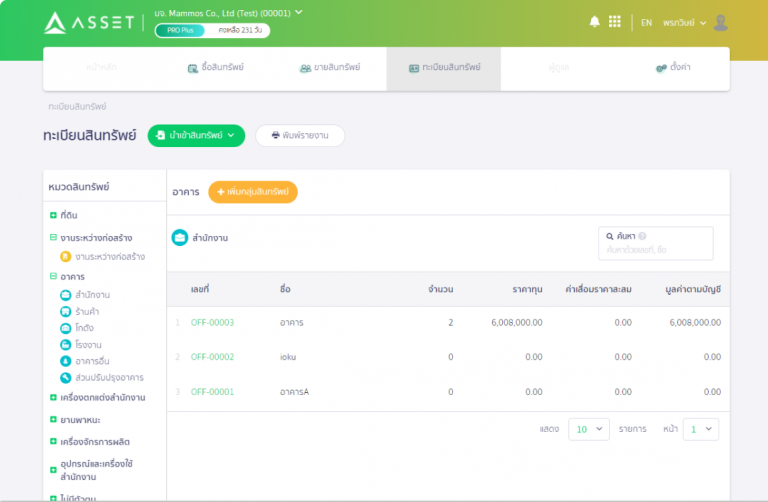Select the สำนักงาน office icon in the category tree
Image resolution: width=768 pixels, height=502 pixels.
pos(66,295)
